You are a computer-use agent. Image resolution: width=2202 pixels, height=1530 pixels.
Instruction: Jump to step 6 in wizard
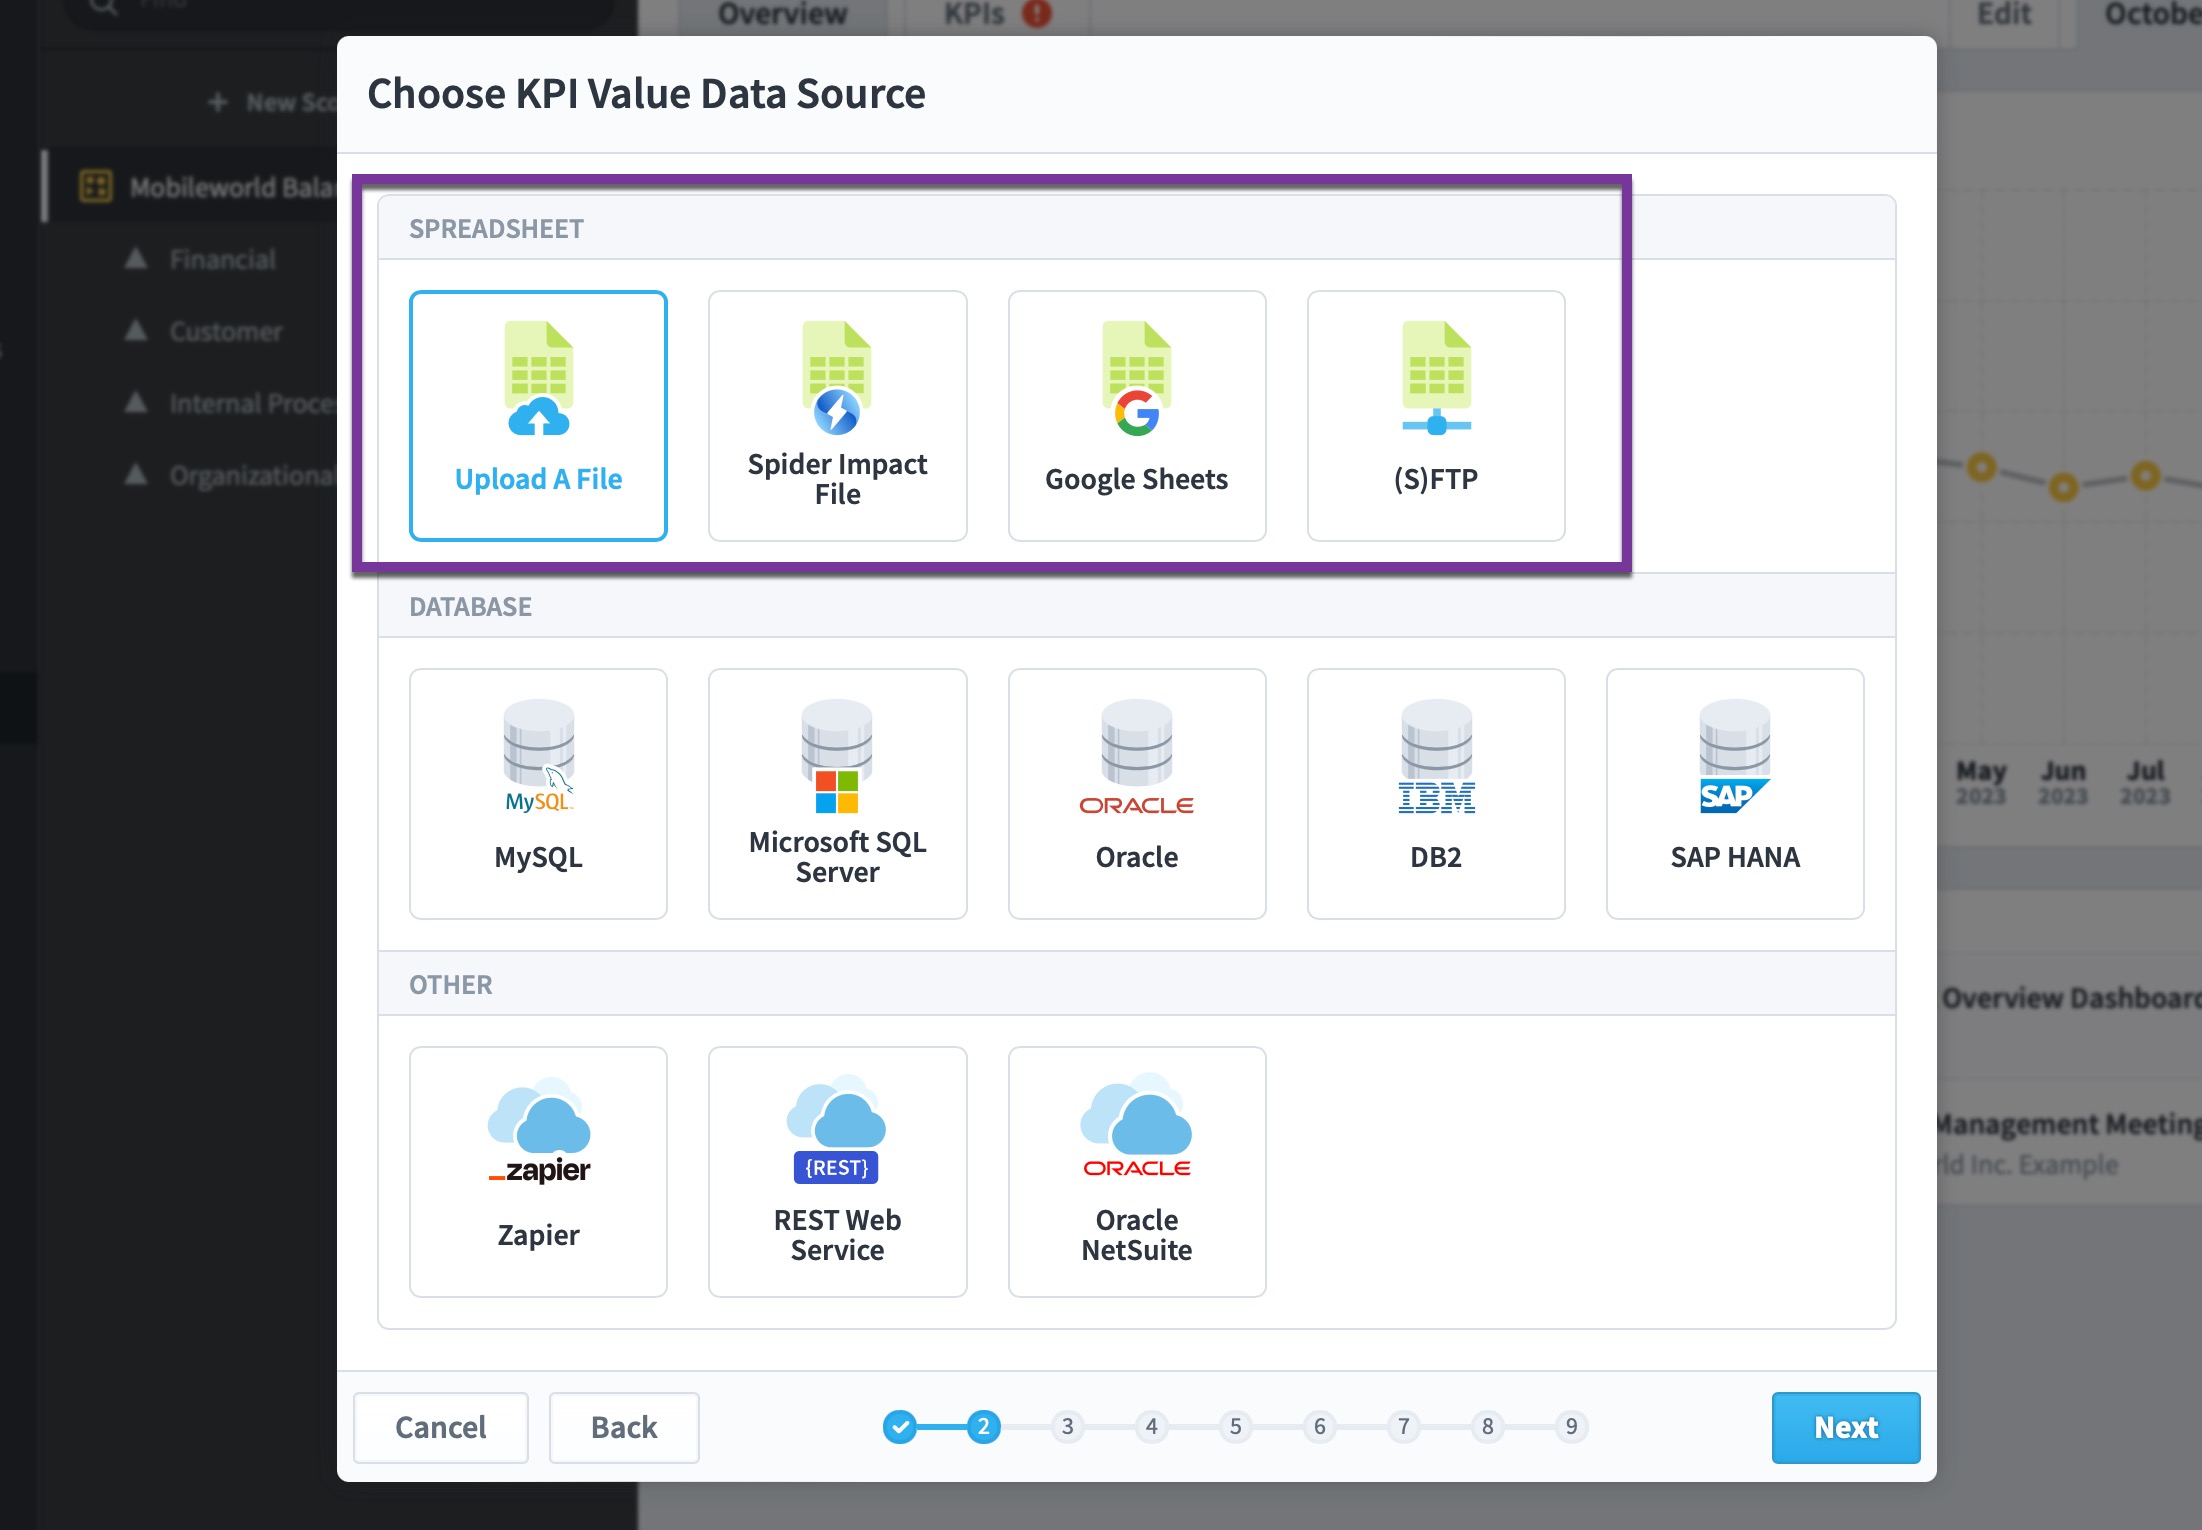tap(1320, 1426)
